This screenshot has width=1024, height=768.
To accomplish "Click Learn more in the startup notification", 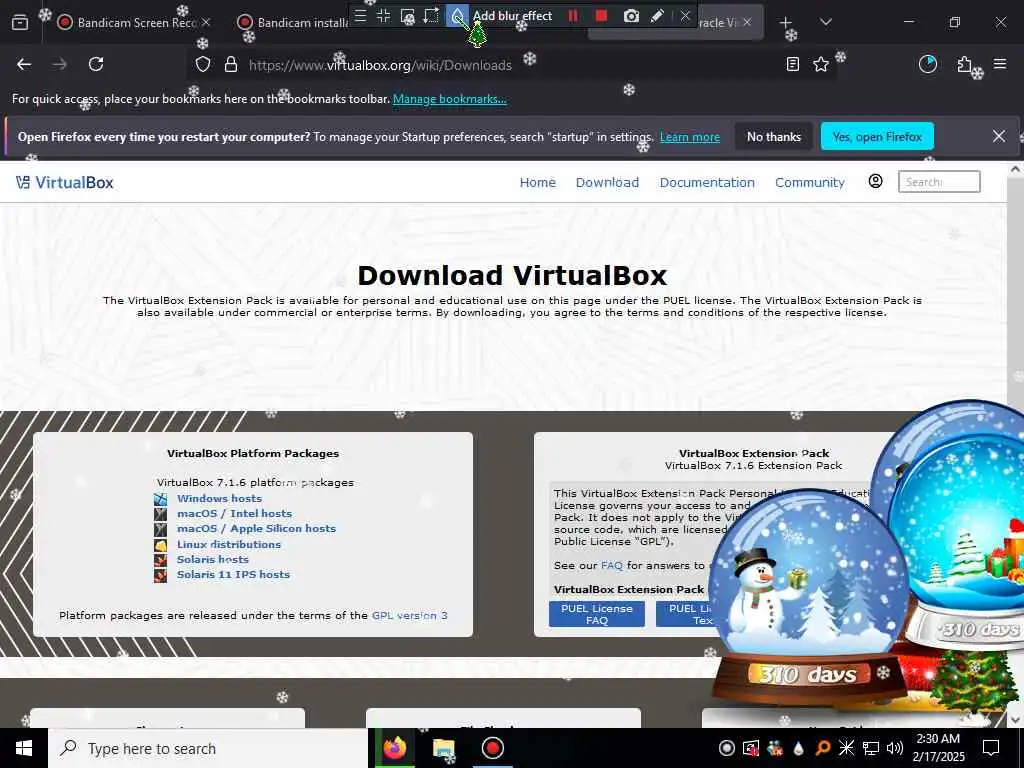I will coord(690,137).
